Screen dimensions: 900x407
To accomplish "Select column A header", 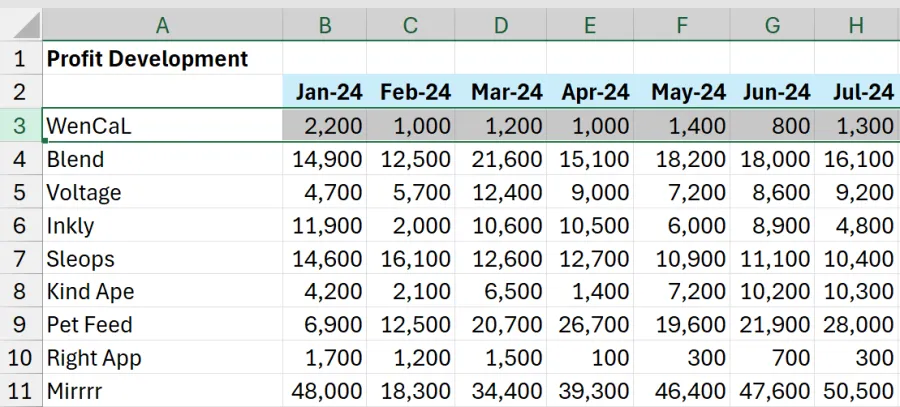I will [162, 25].
